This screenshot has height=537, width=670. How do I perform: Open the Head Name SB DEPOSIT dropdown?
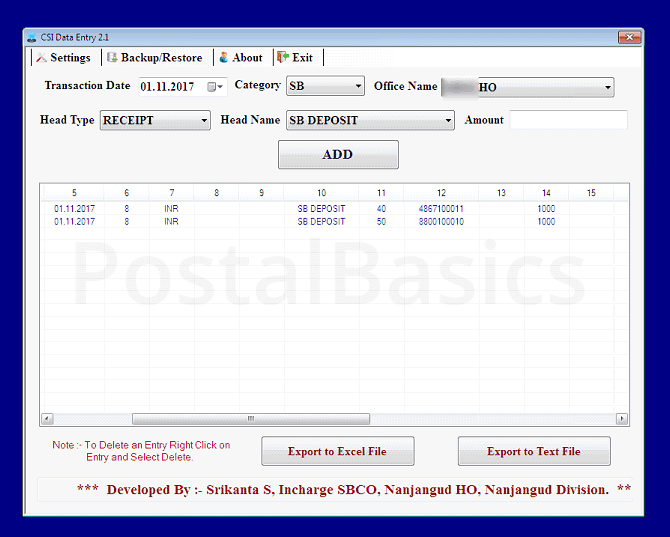448,121
